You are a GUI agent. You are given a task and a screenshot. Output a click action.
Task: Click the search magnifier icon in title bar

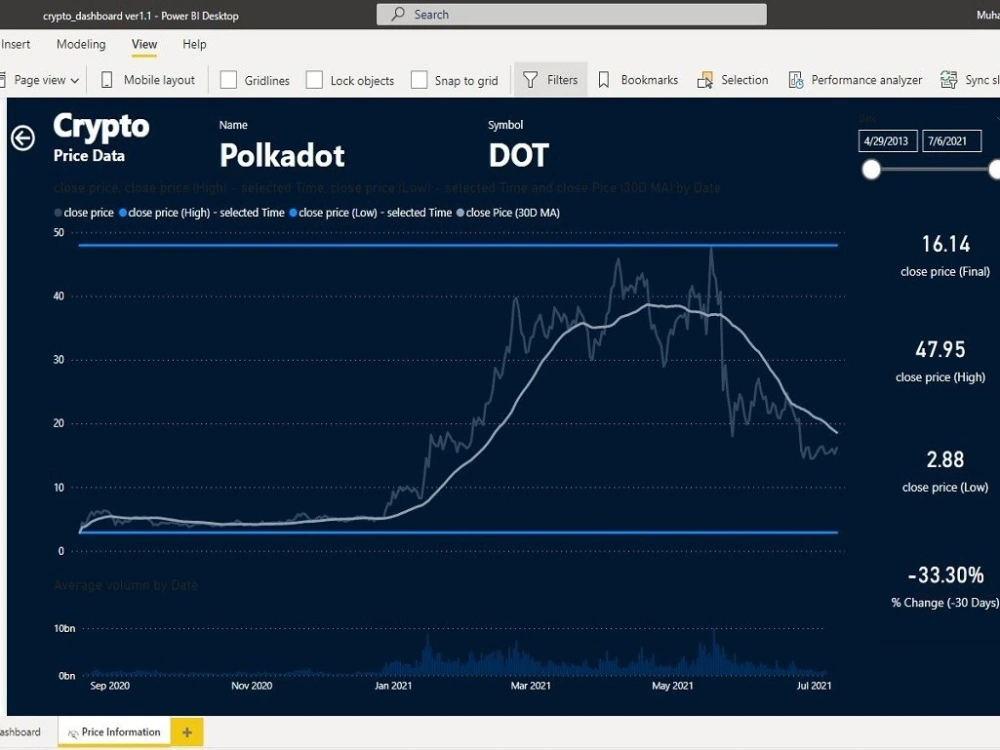pos(398,14)
